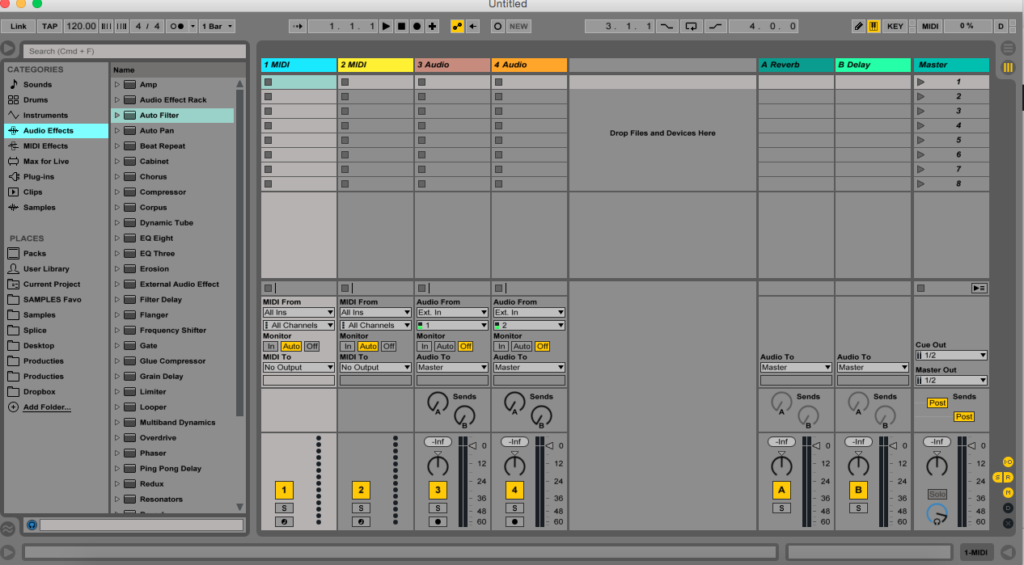1024x565 pixels.
Task: Toggle KEY map mode switch
Action: pos(895,26)
